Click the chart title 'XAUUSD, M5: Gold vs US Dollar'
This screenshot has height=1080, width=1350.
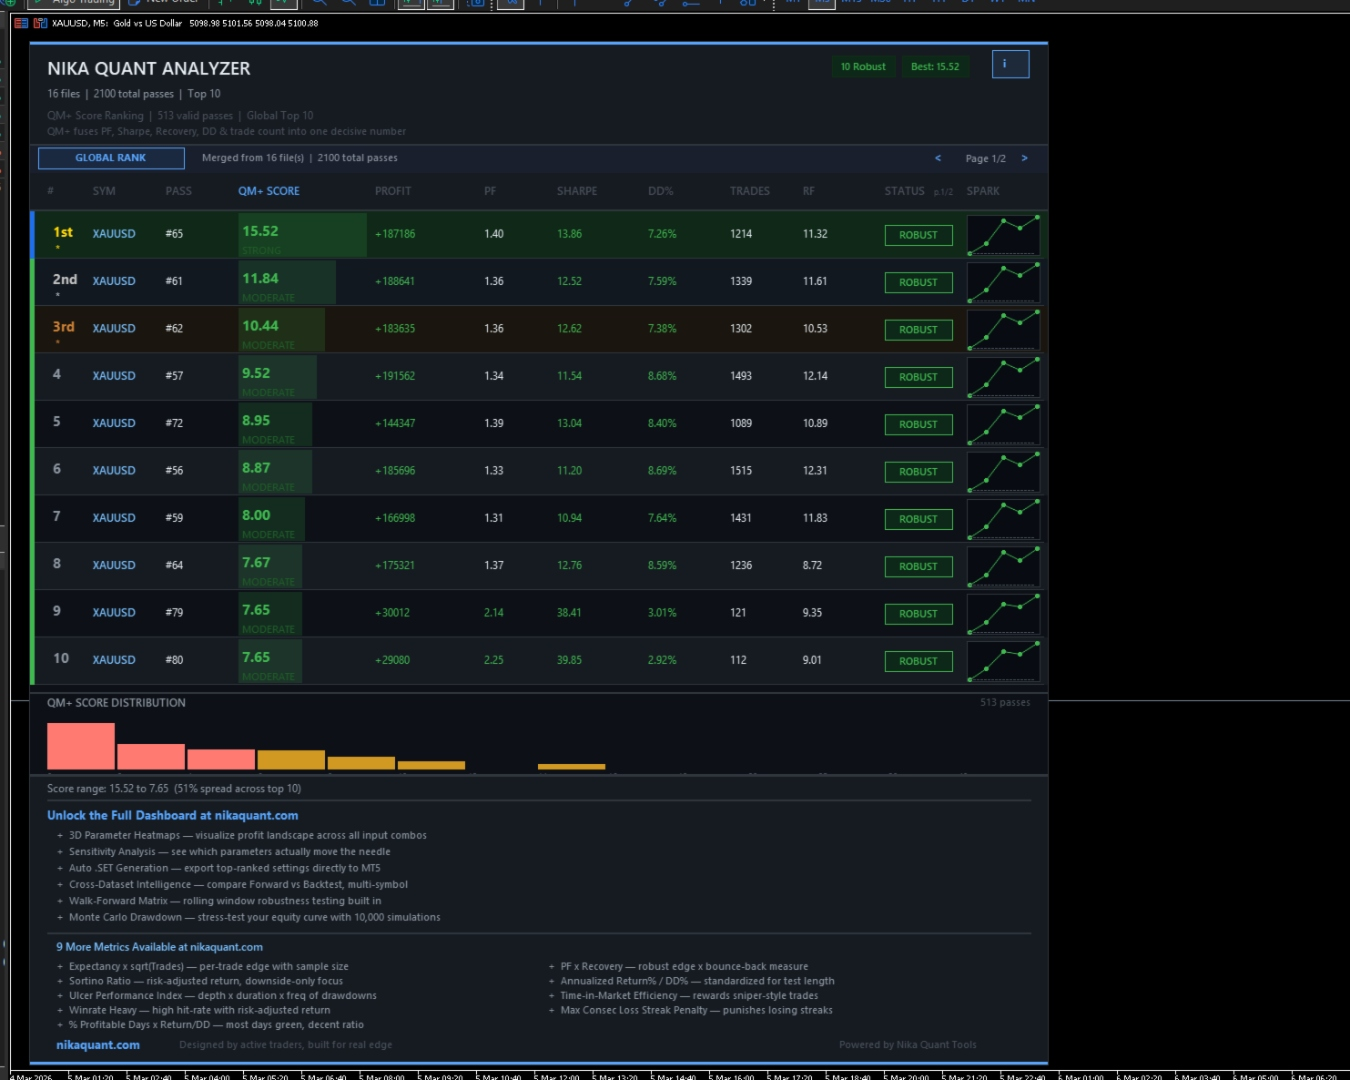tap(117, 23)
